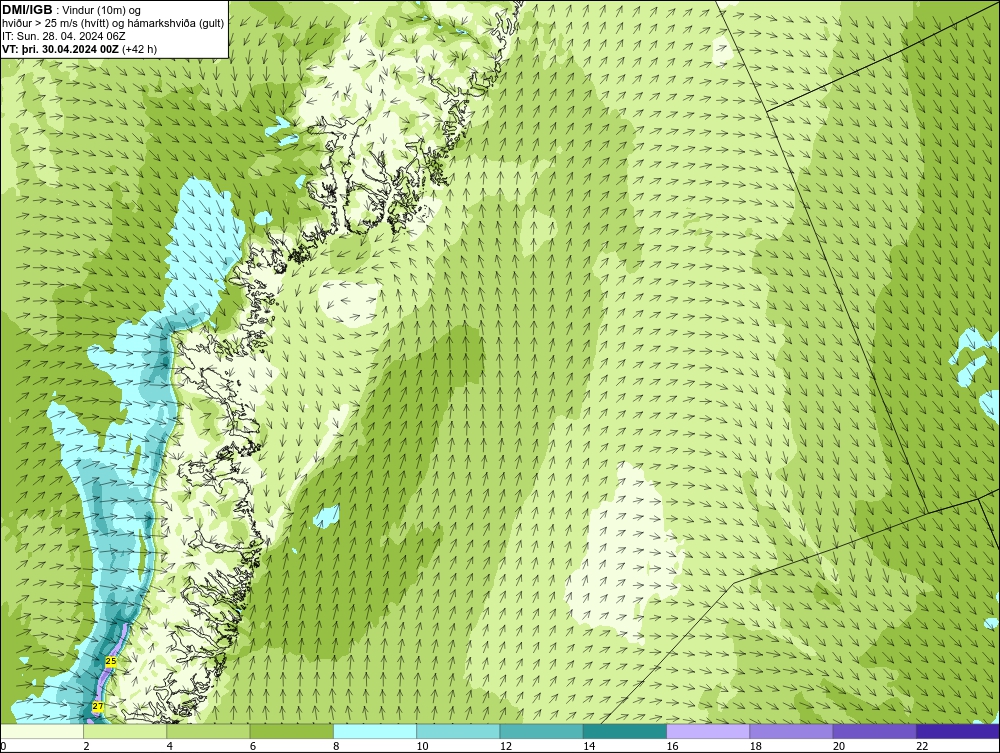Click the legend scale number 22
The width and height of the screenshot is (1000, 753).
point(922,746)
